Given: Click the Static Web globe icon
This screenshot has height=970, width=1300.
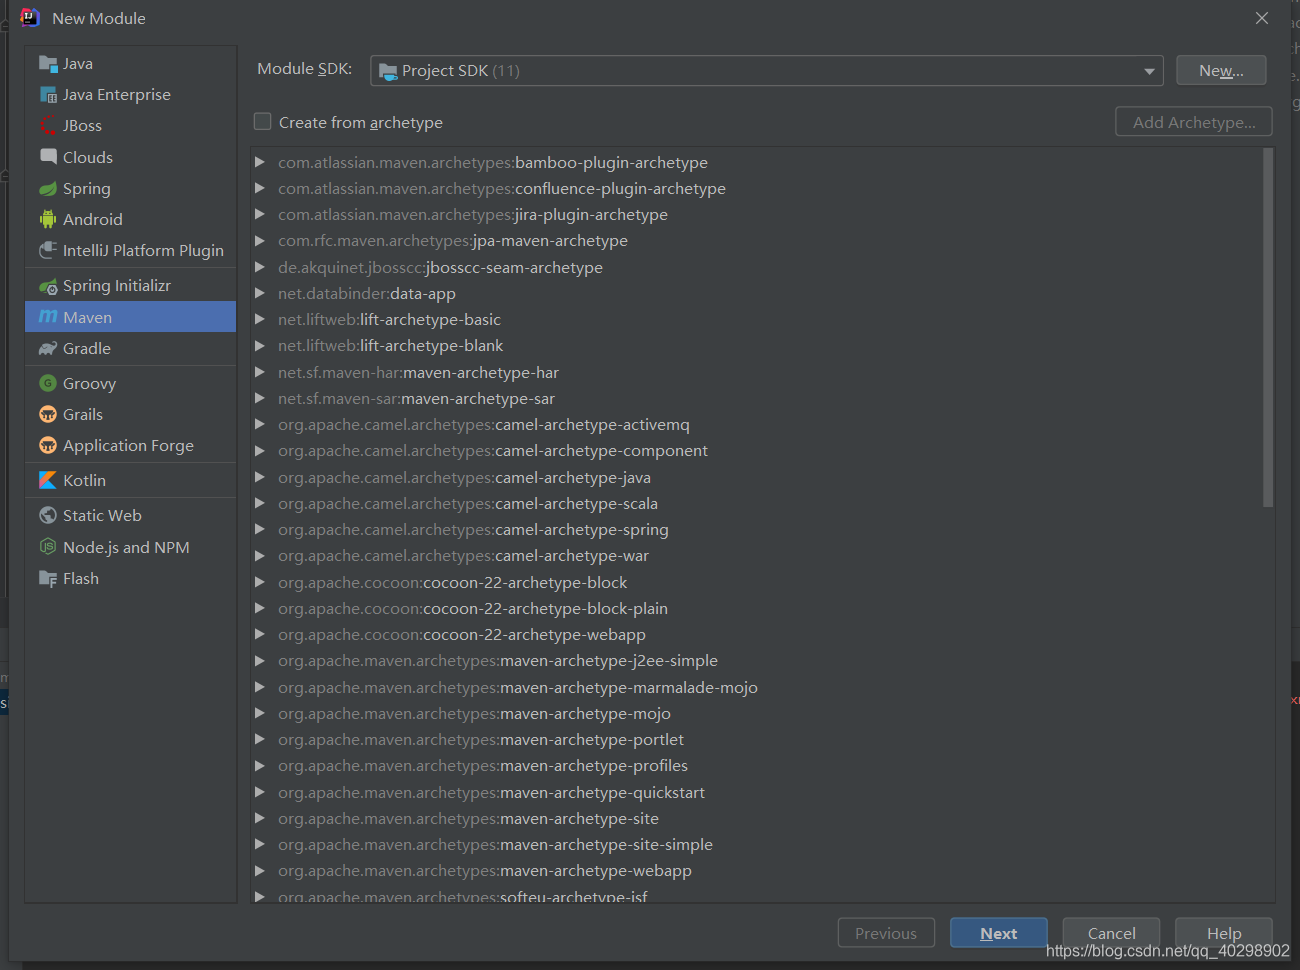Looking at the screenshot, I should pyautogui.click(x=47, y=515).
